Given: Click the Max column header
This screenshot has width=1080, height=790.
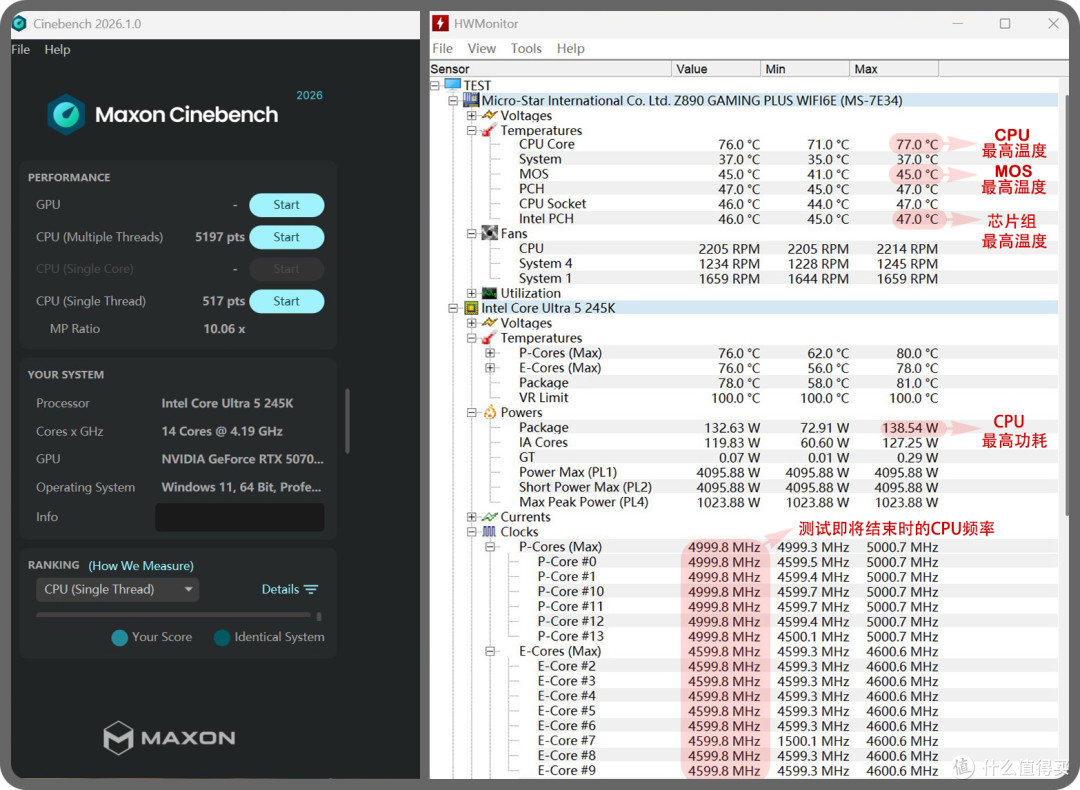Looking at the screenshot, I should click(894, 69).
